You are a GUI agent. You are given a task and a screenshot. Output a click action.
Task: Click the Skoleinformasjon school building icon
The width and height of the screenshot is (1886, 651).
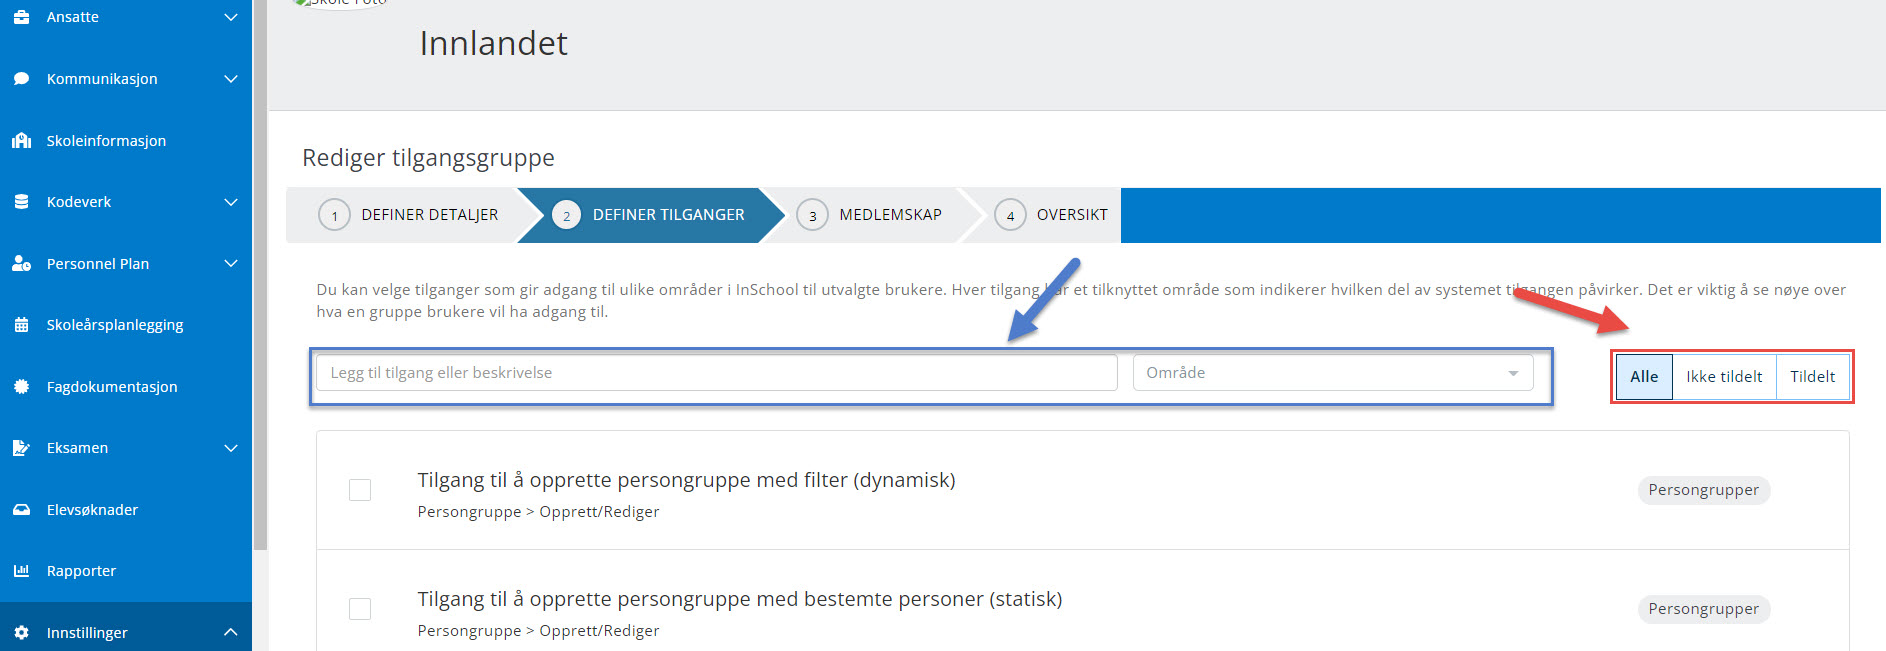(21, 141)
